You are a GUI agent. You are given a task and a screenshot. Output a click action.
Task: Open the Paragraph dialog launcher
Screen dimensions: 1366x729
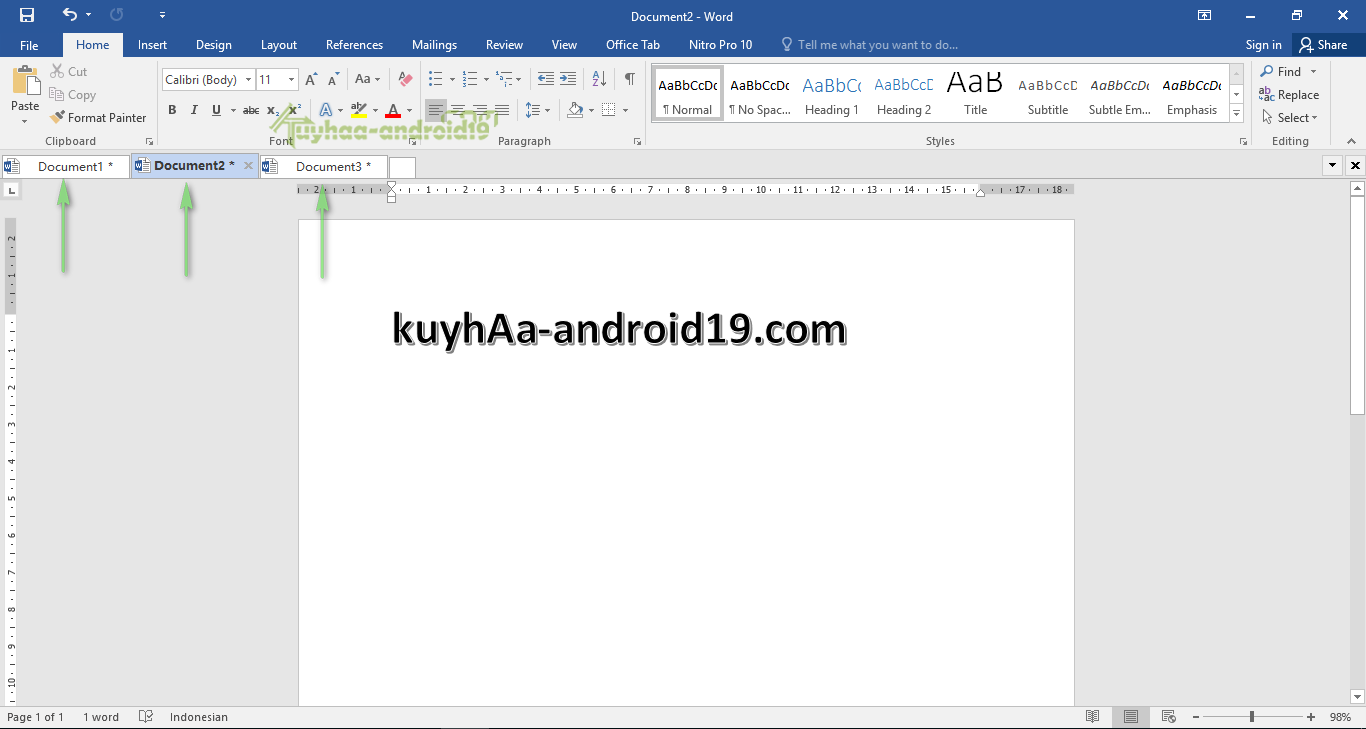638,142
